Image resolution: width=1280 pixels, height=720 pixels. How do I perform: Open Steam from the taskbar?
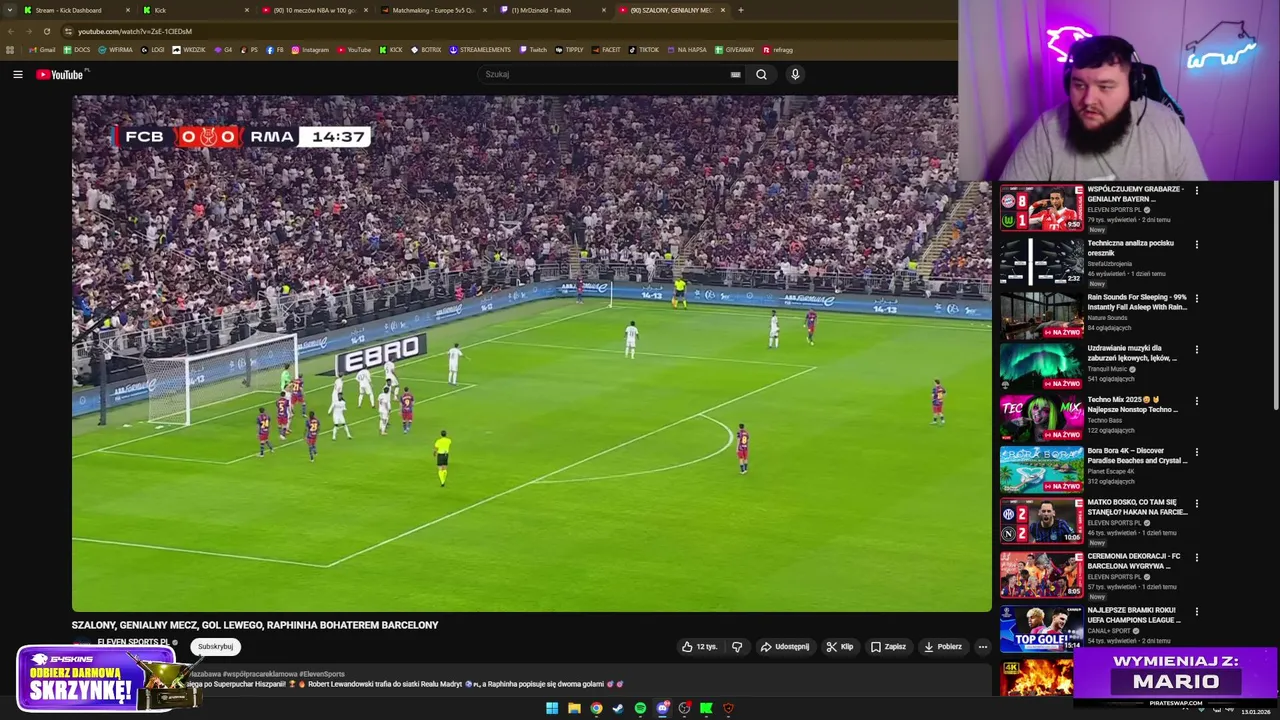pyautogui.click(x=618, y=708)
